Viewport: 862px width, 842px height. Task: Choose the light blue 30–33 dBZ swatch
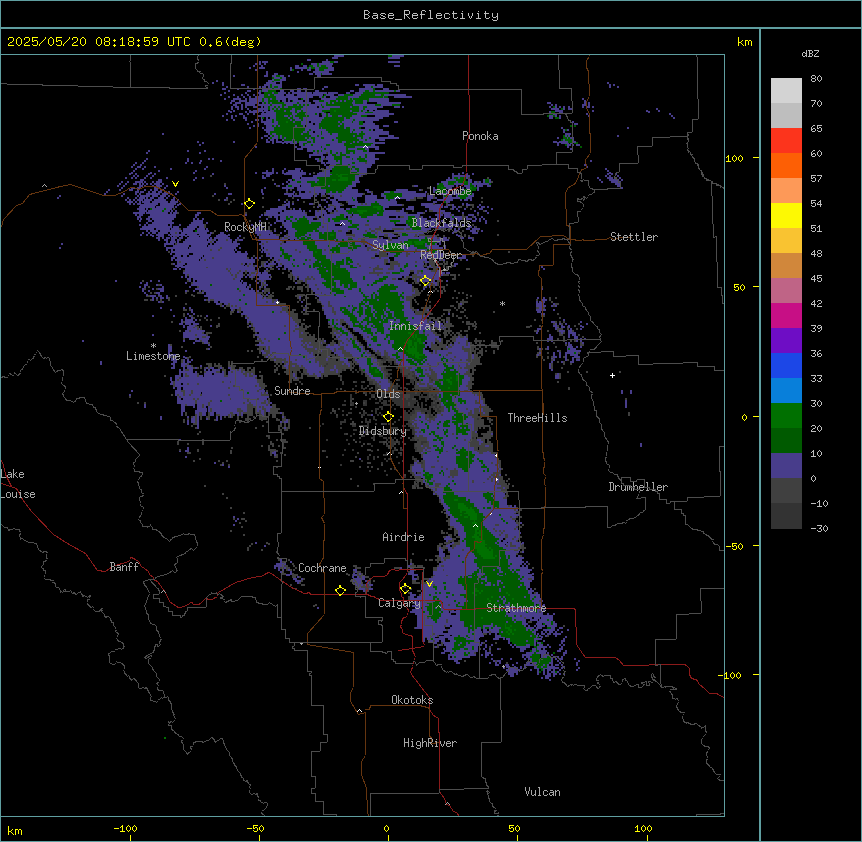point(786,391)
